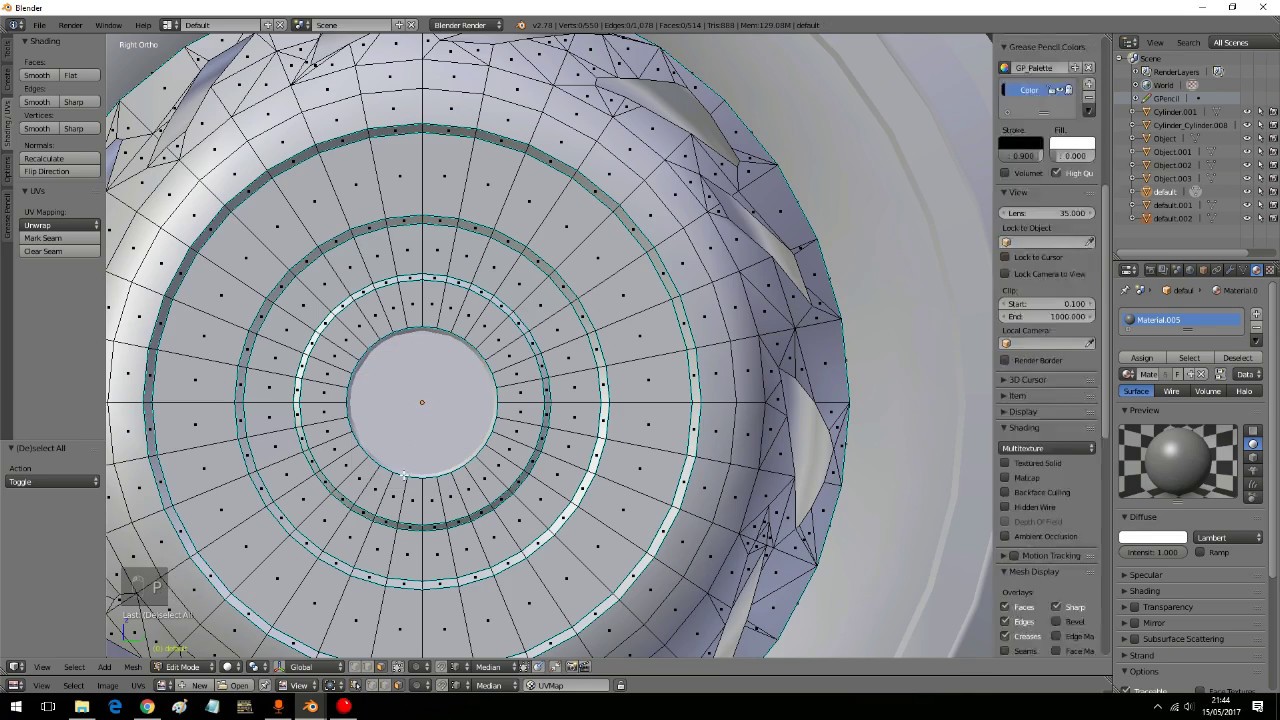Click the Open image button
Screen dimensions: 1280x720
tap(235, 686)
